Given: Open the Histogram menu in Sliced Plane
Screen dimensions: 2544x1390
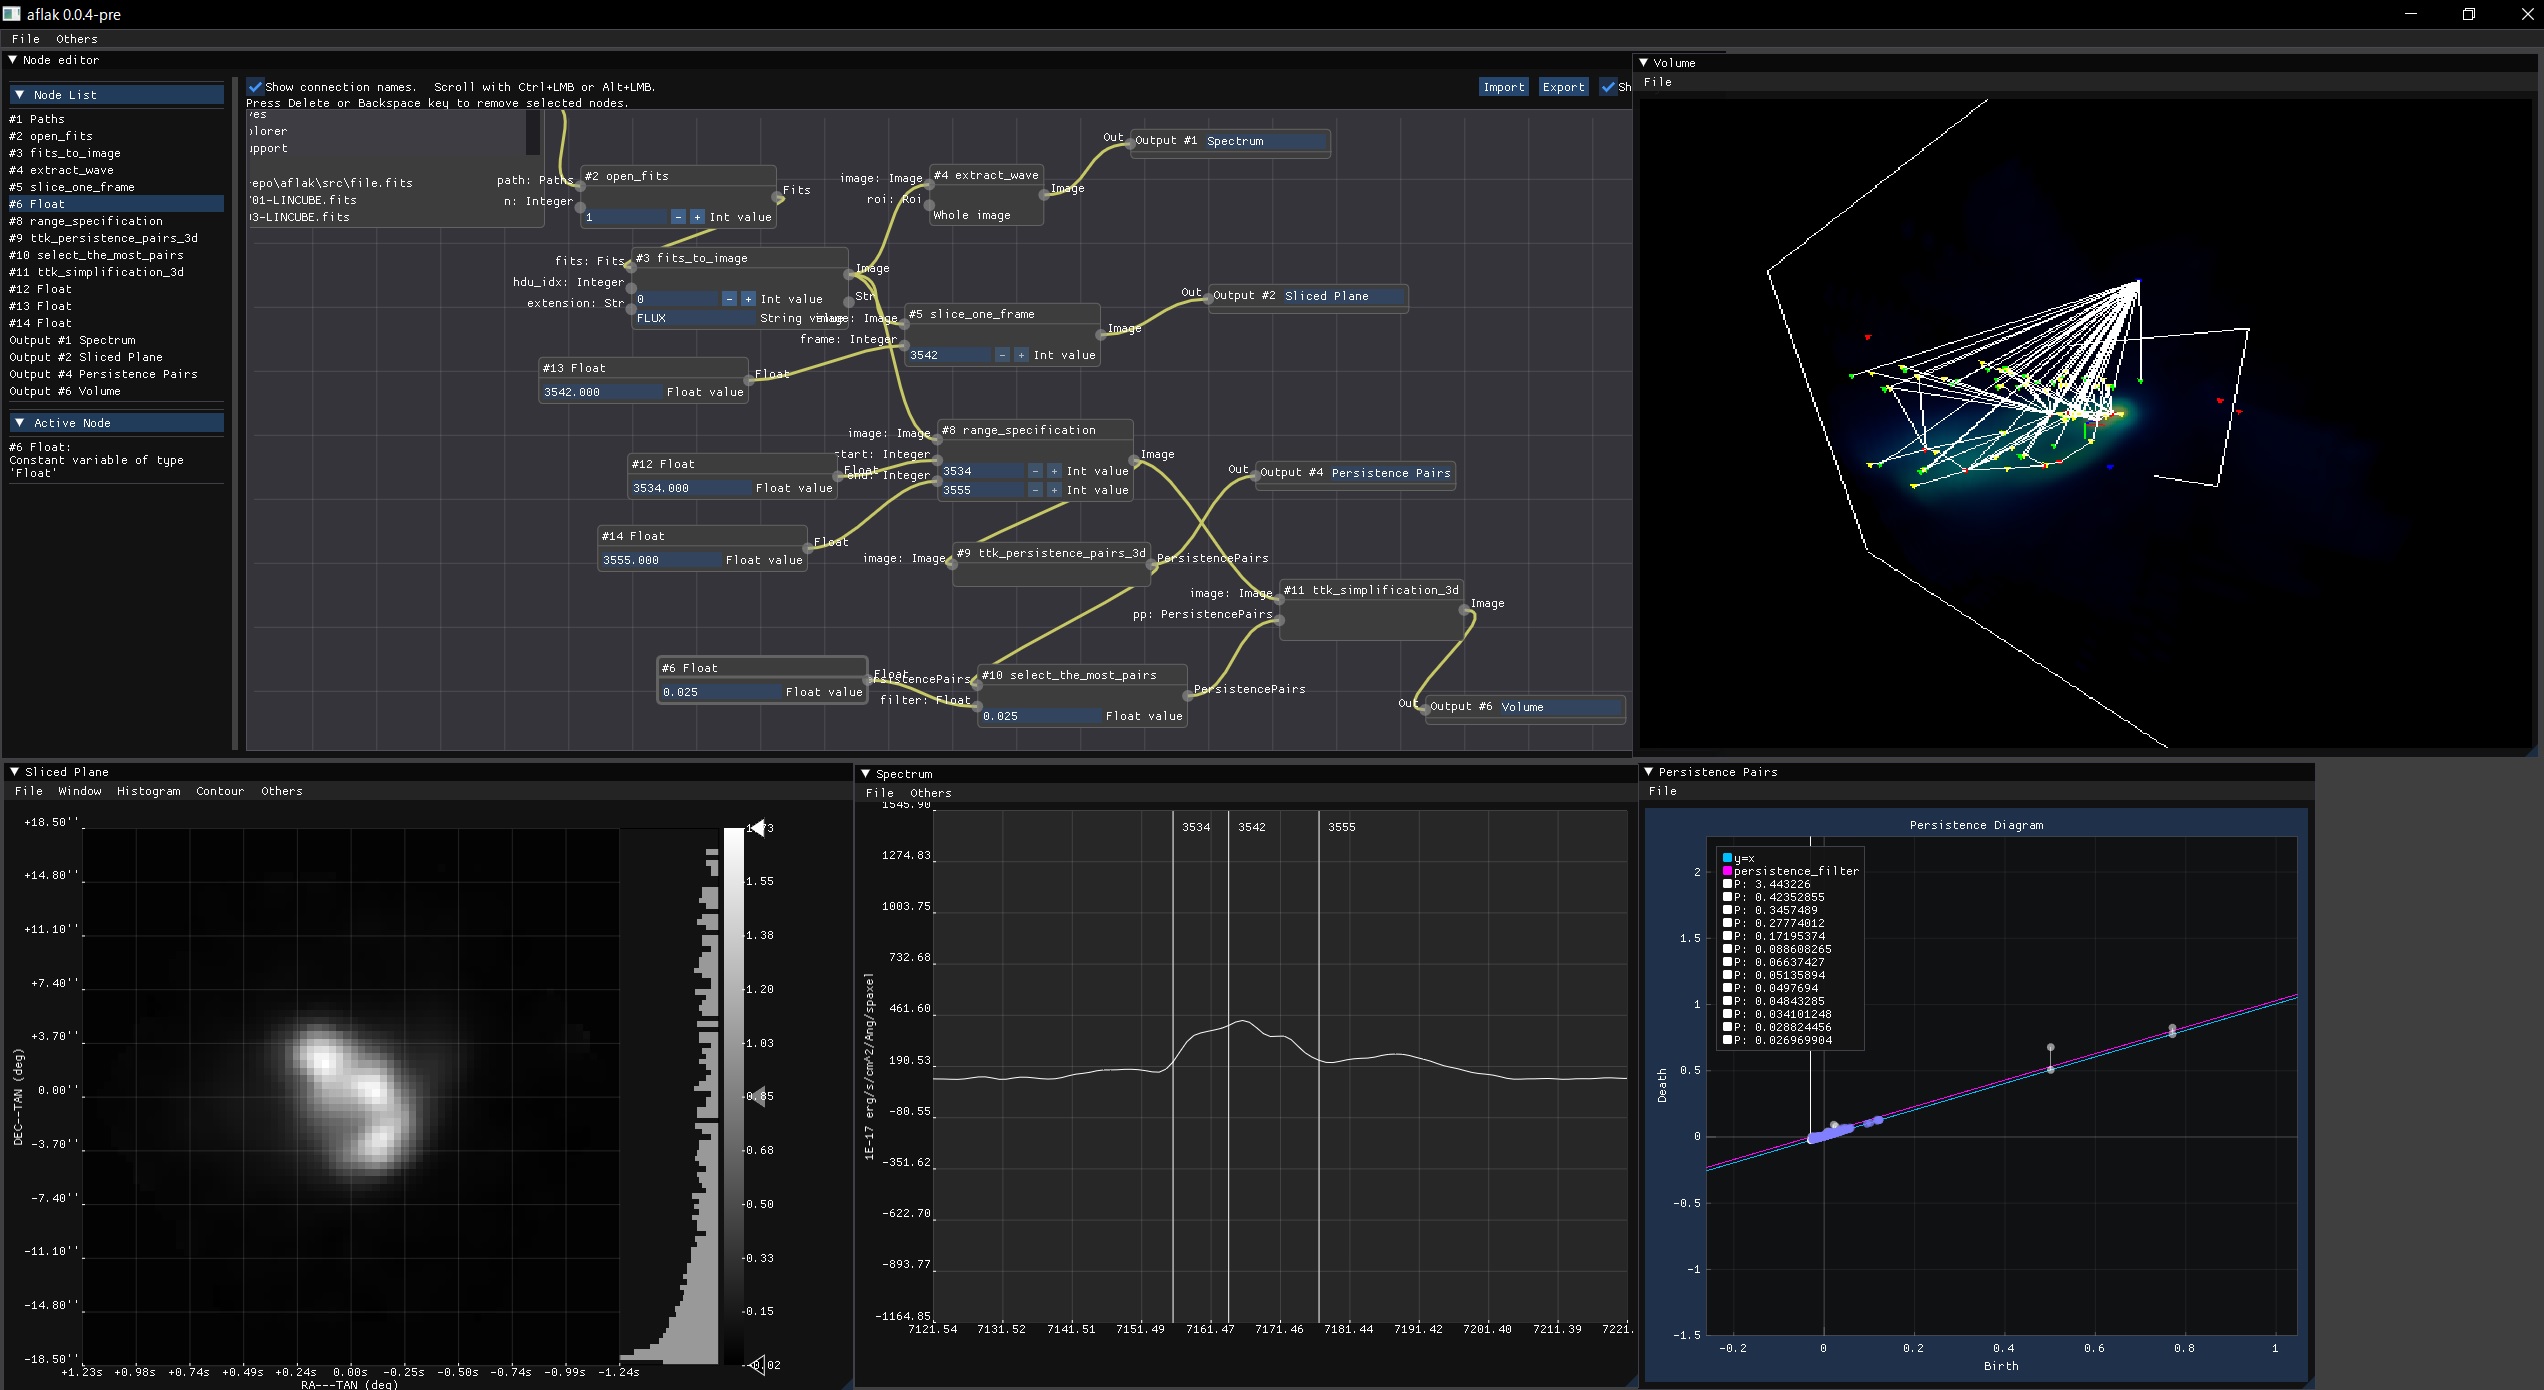Looking at the screenshot, I should pyautogui.click(x=148, y=791).
